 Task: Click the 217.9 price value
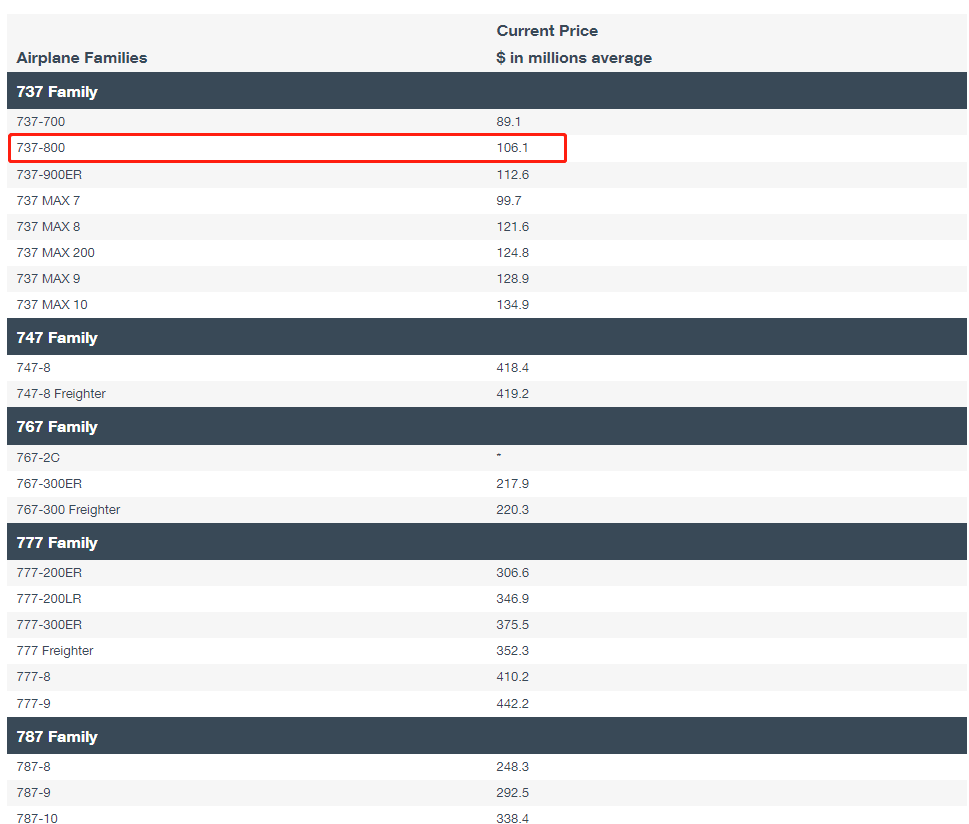click(x=512, y=484)
